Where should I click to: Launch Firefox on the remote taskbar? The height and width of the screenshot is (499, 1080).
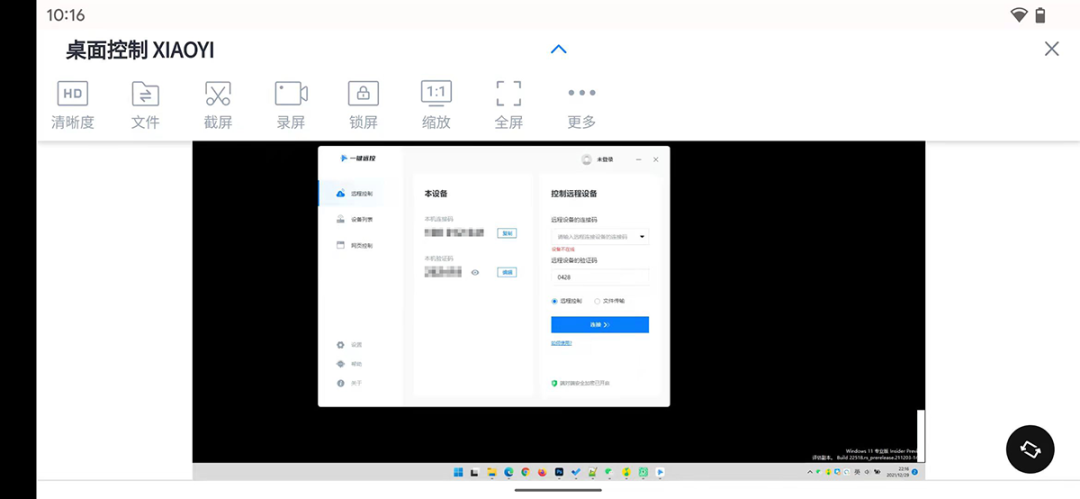[542, 472]
